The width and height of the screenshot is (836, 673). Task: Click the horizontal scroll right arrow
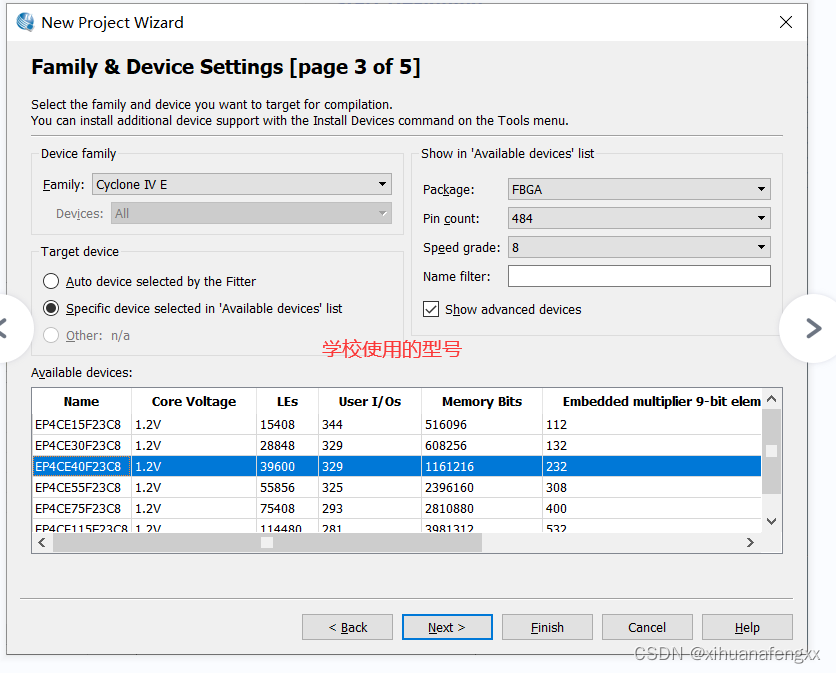click(x=750, y=542)
